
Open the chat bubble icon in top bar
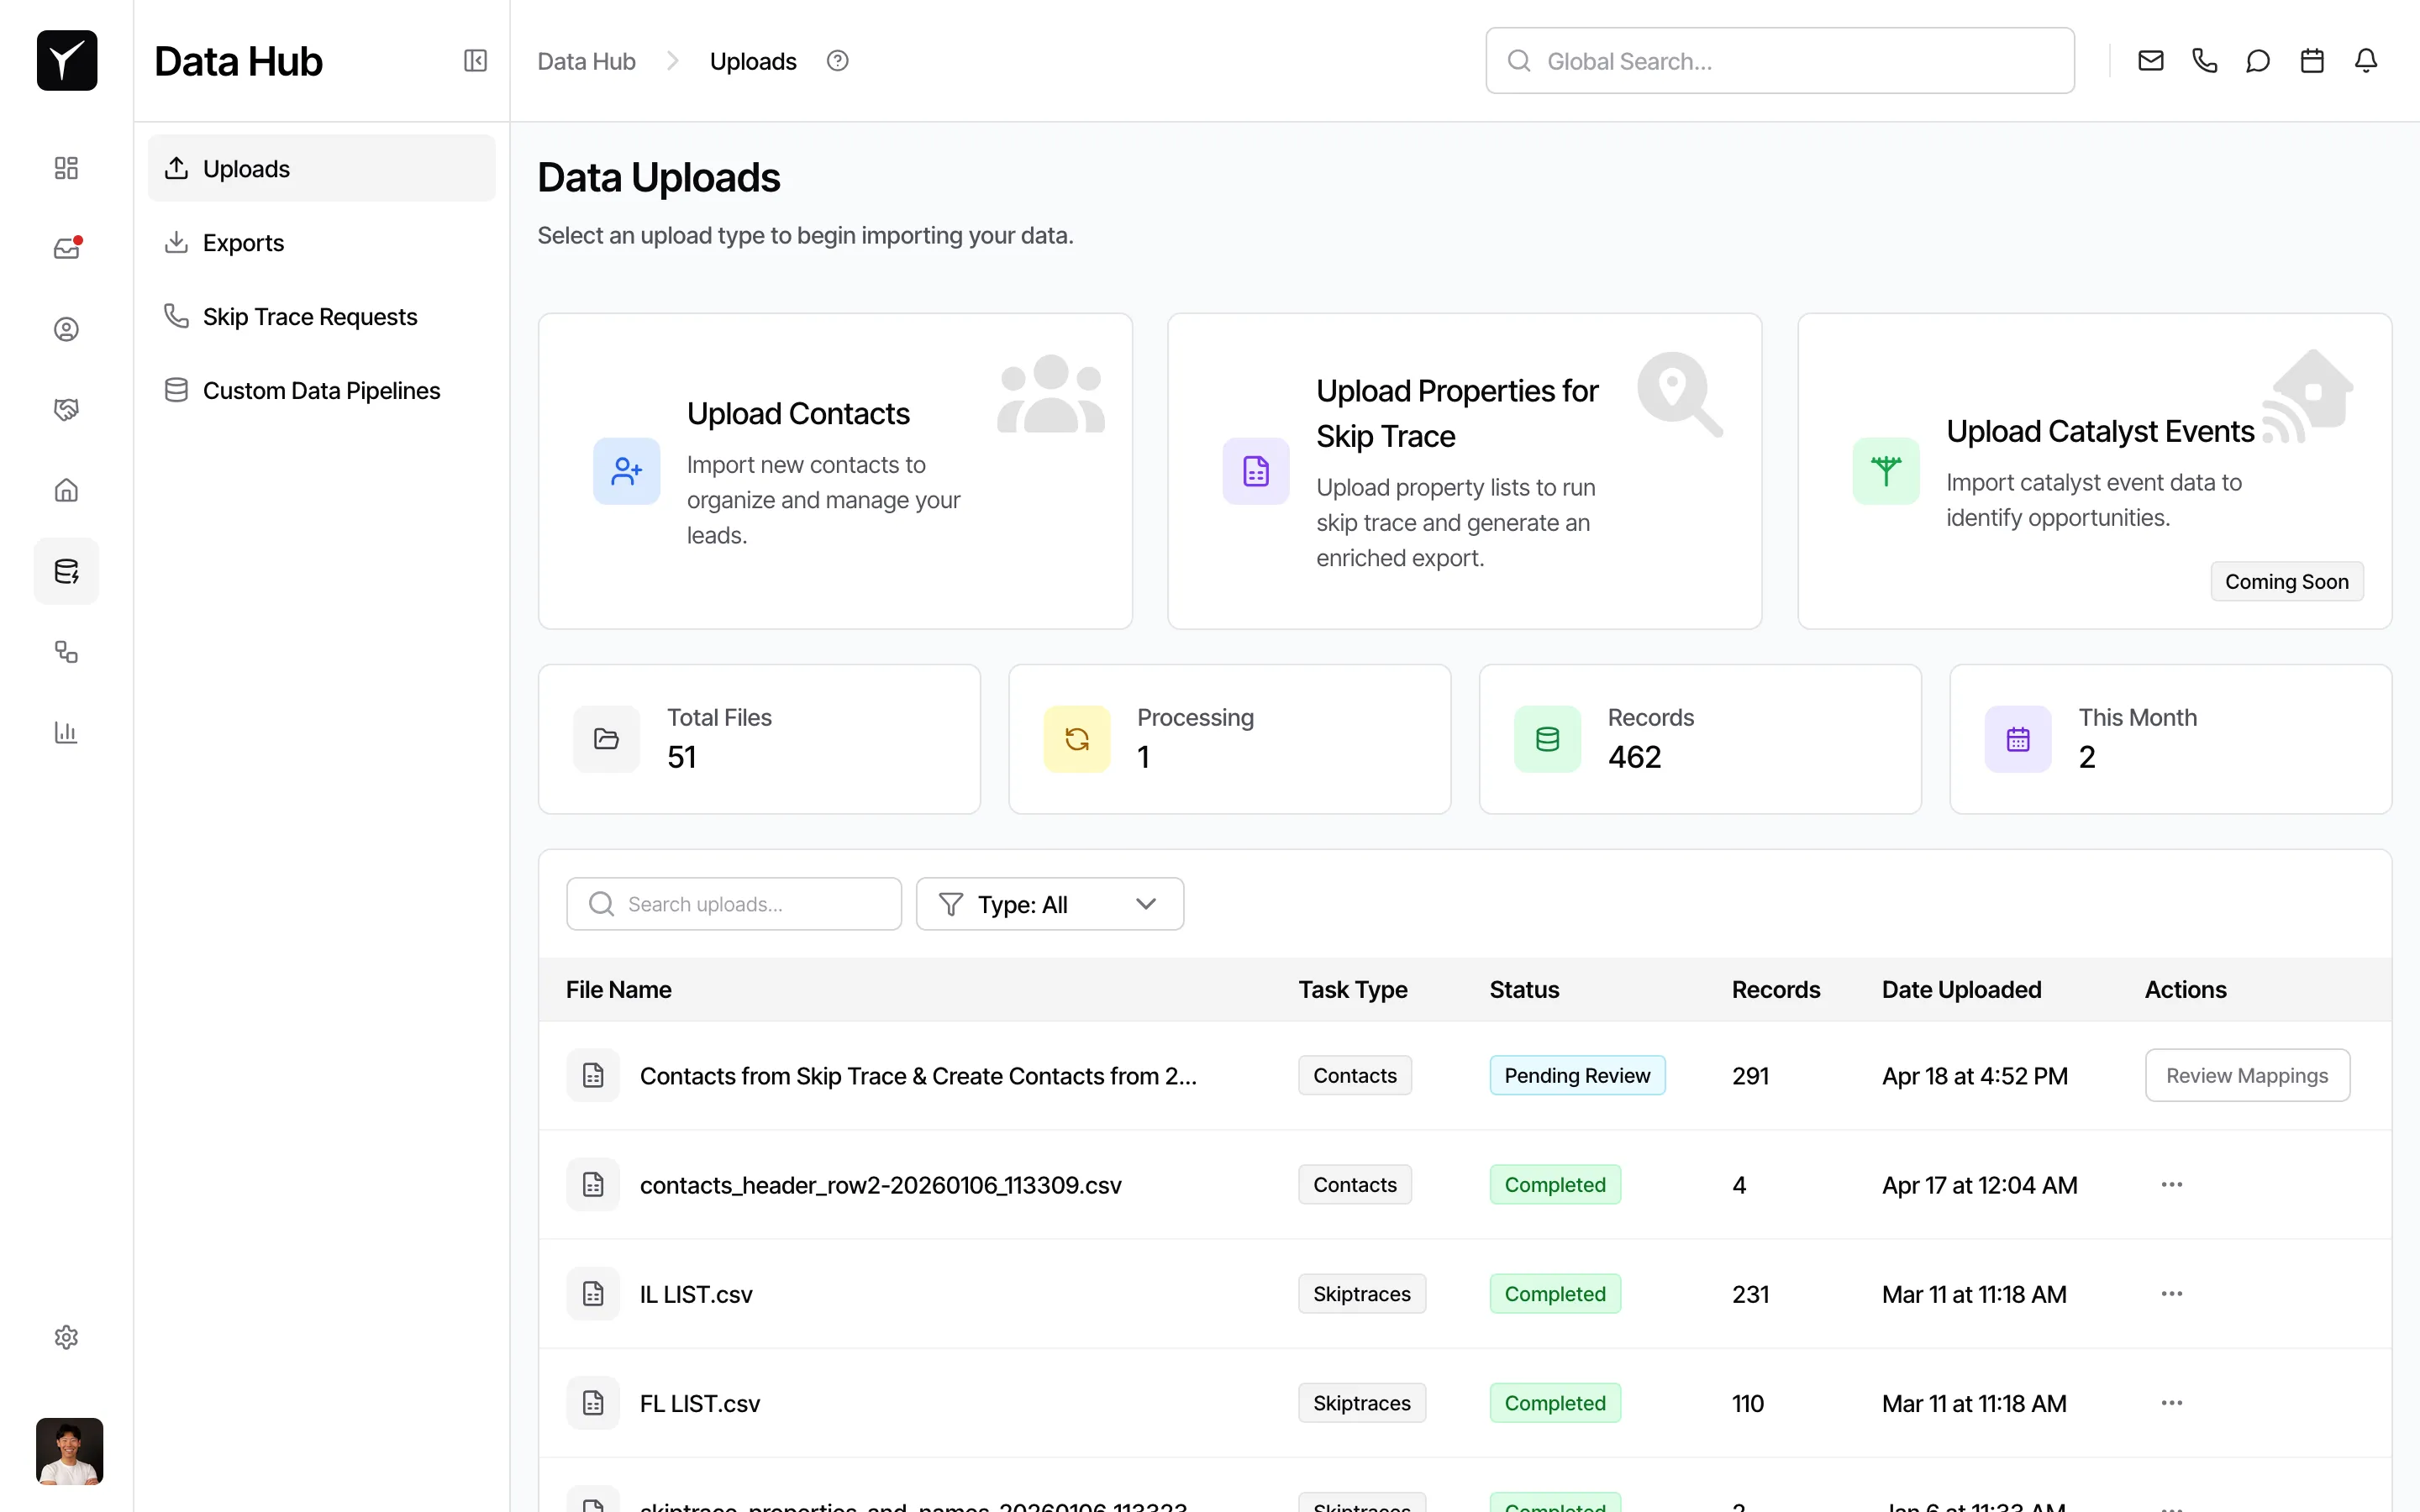point(2258,60)
